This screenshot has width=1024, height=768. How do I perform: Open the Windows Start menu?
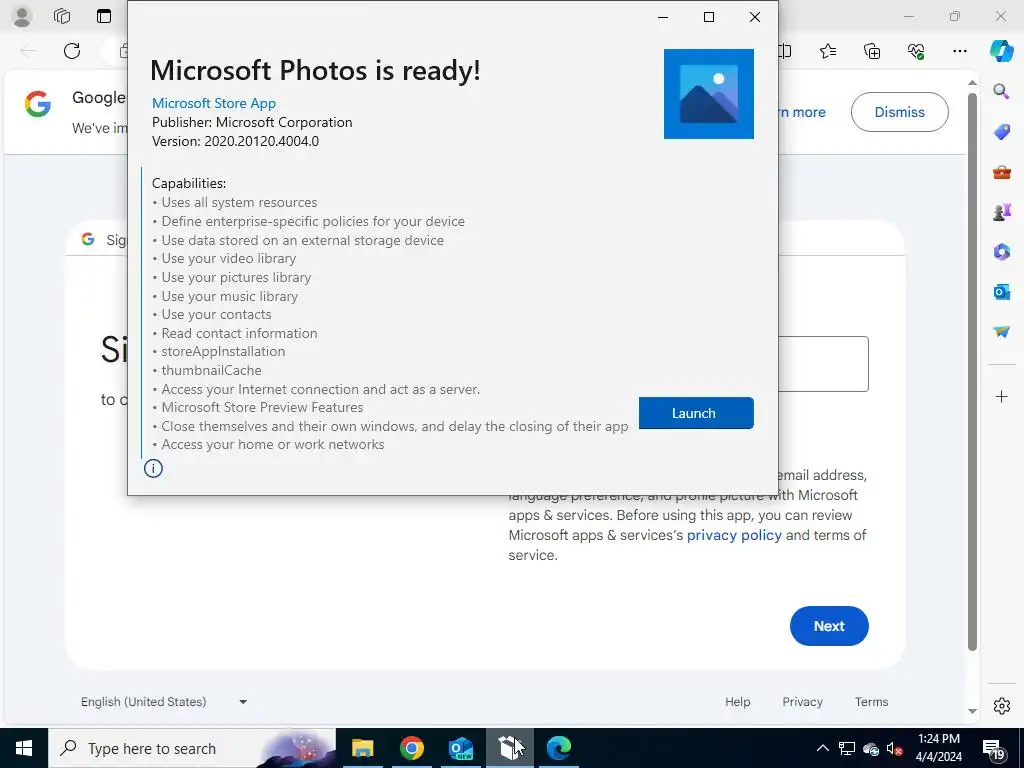tap(24, 748)
